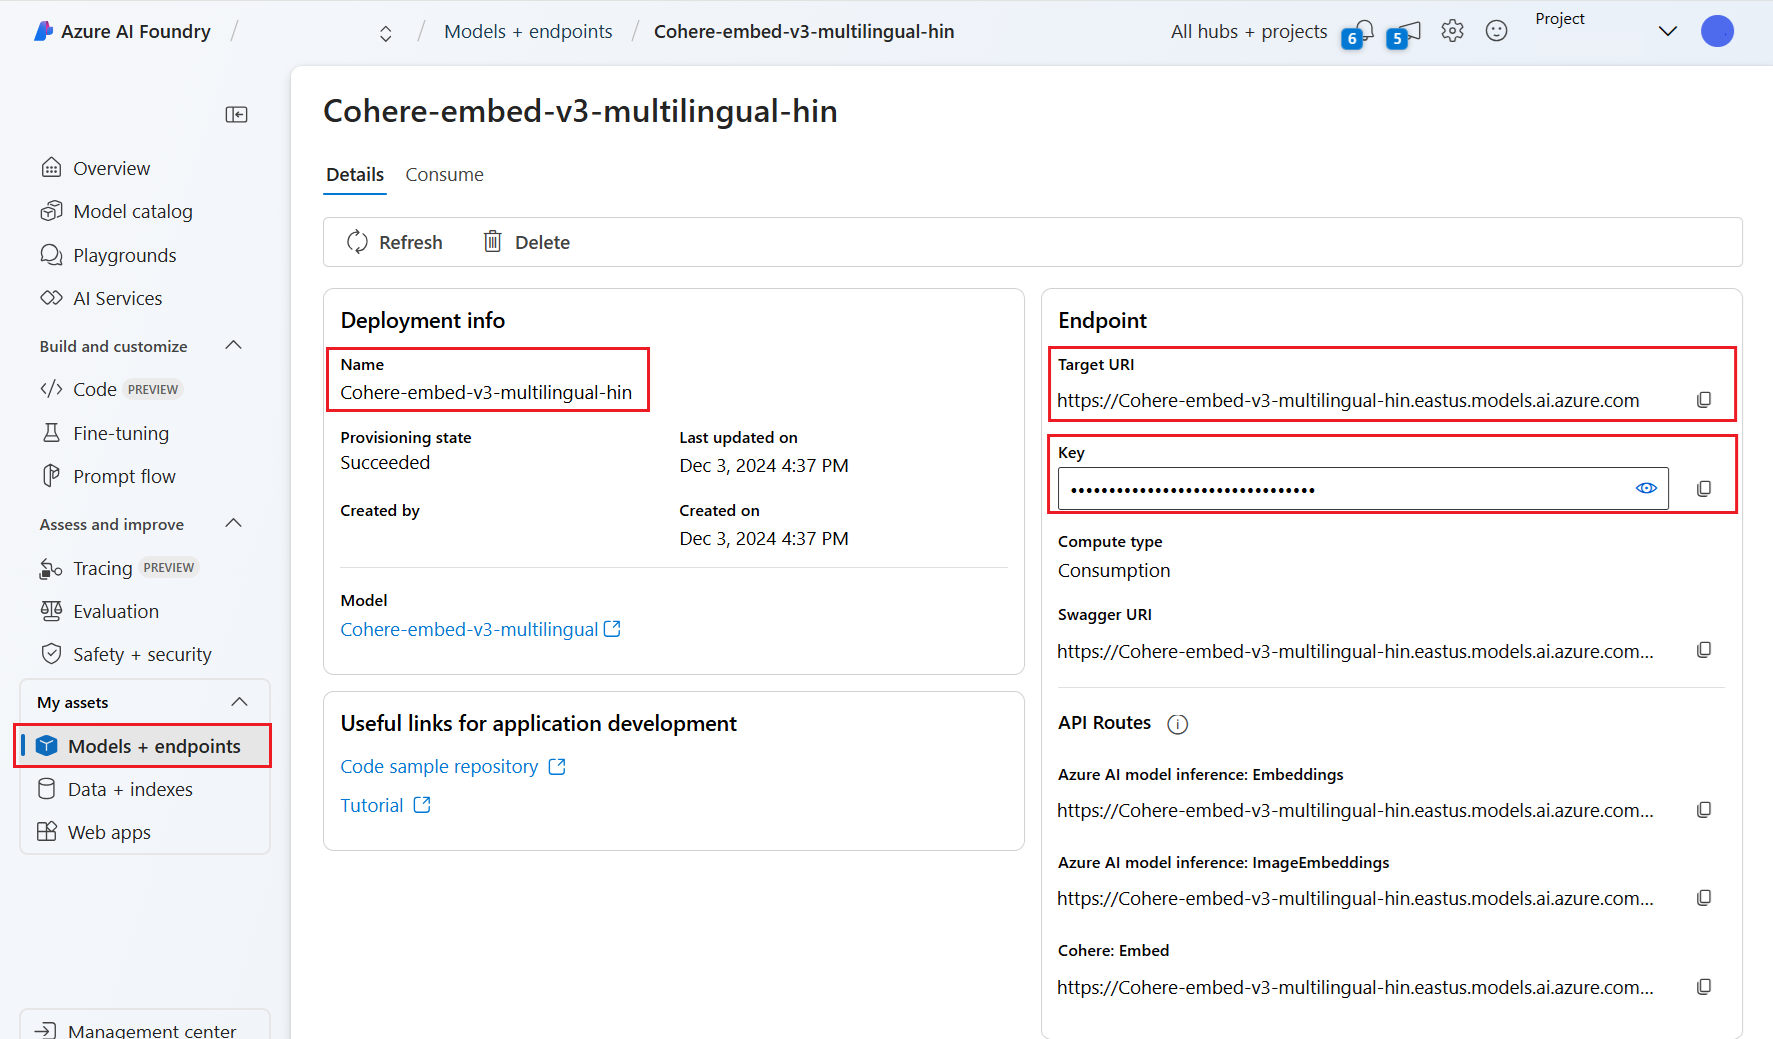The width and height of the screenshot is (1773, 1039).
Task: Click the Consumption compute type value
Action: [x=1114, y=570]
